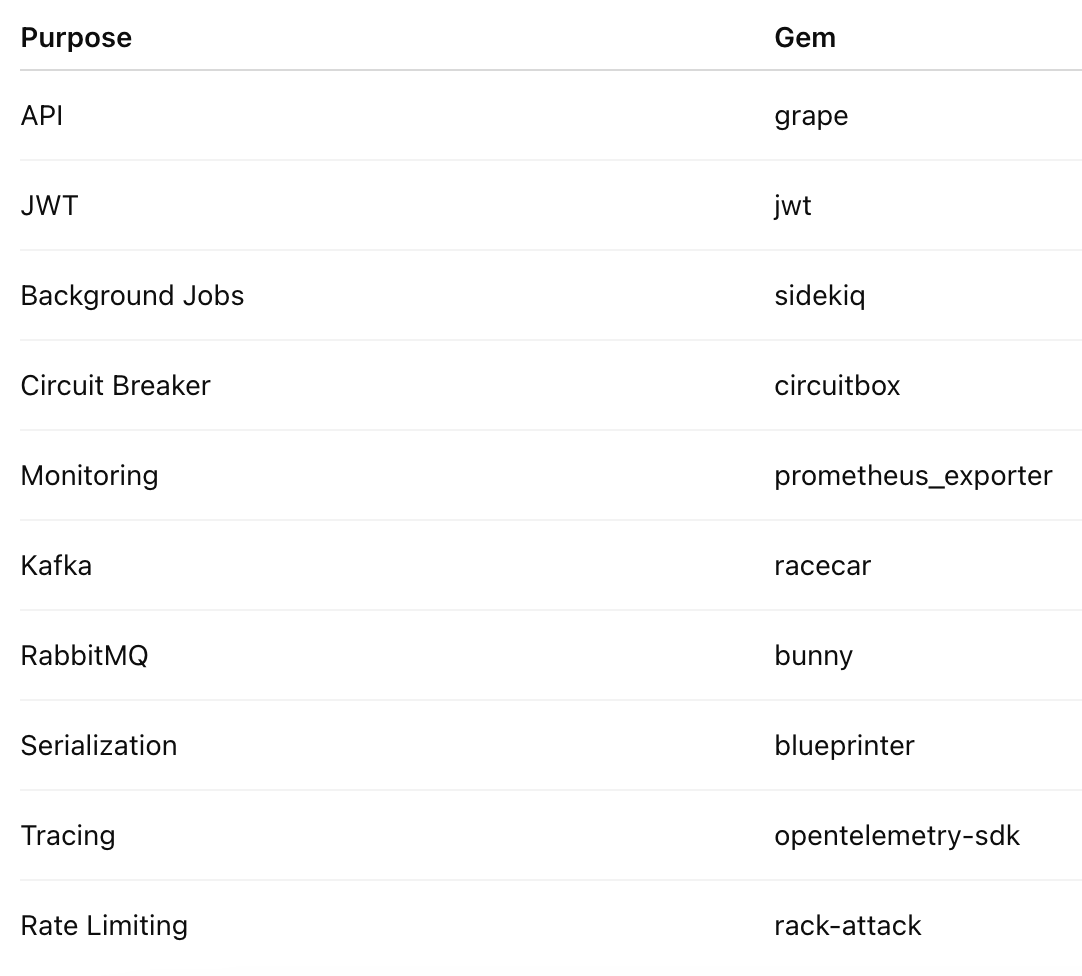This screenshot has height=976, width=1082.
Task: Select the Background Jobs row label
Action: pos(132,295)
